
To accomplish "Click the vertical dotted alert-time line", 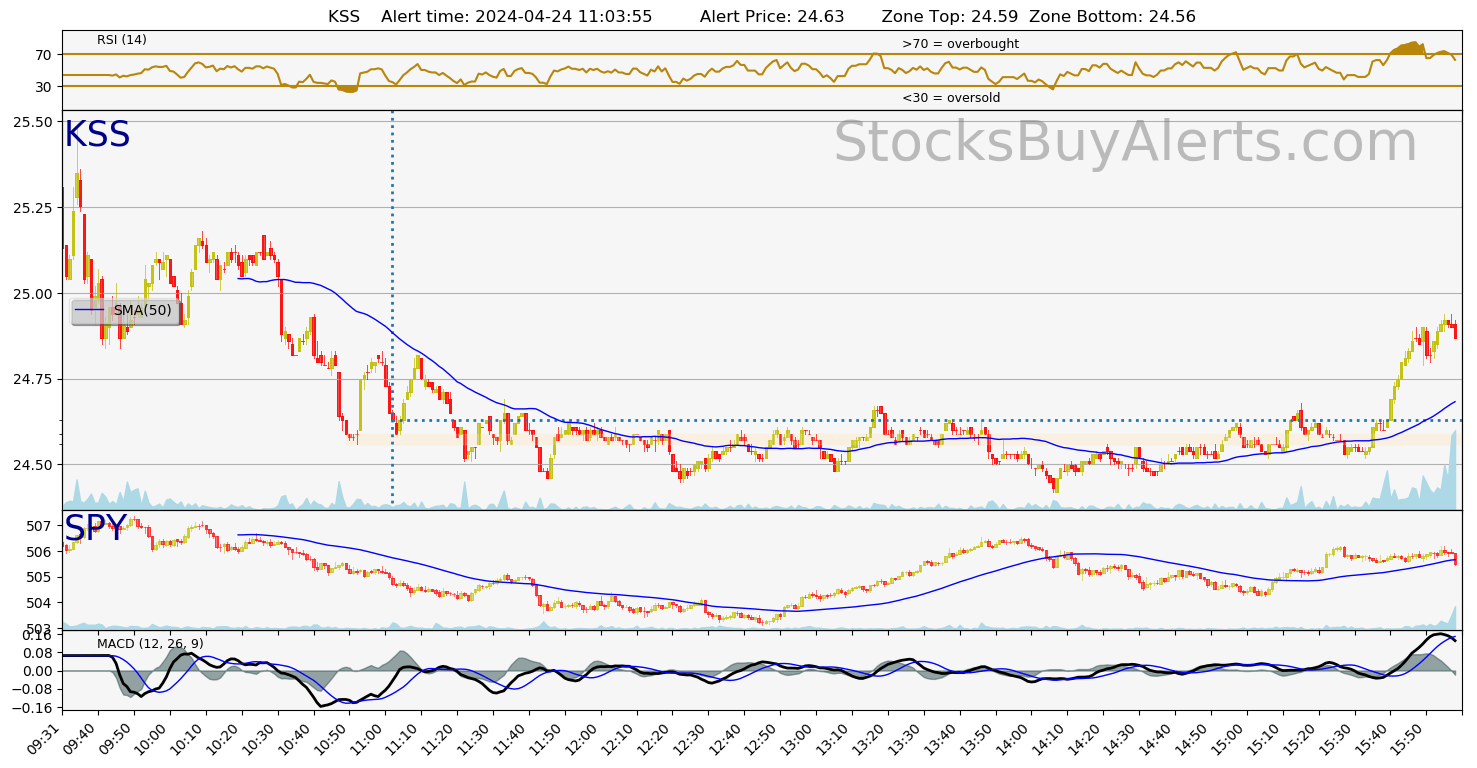I will [x=392, y=308].
